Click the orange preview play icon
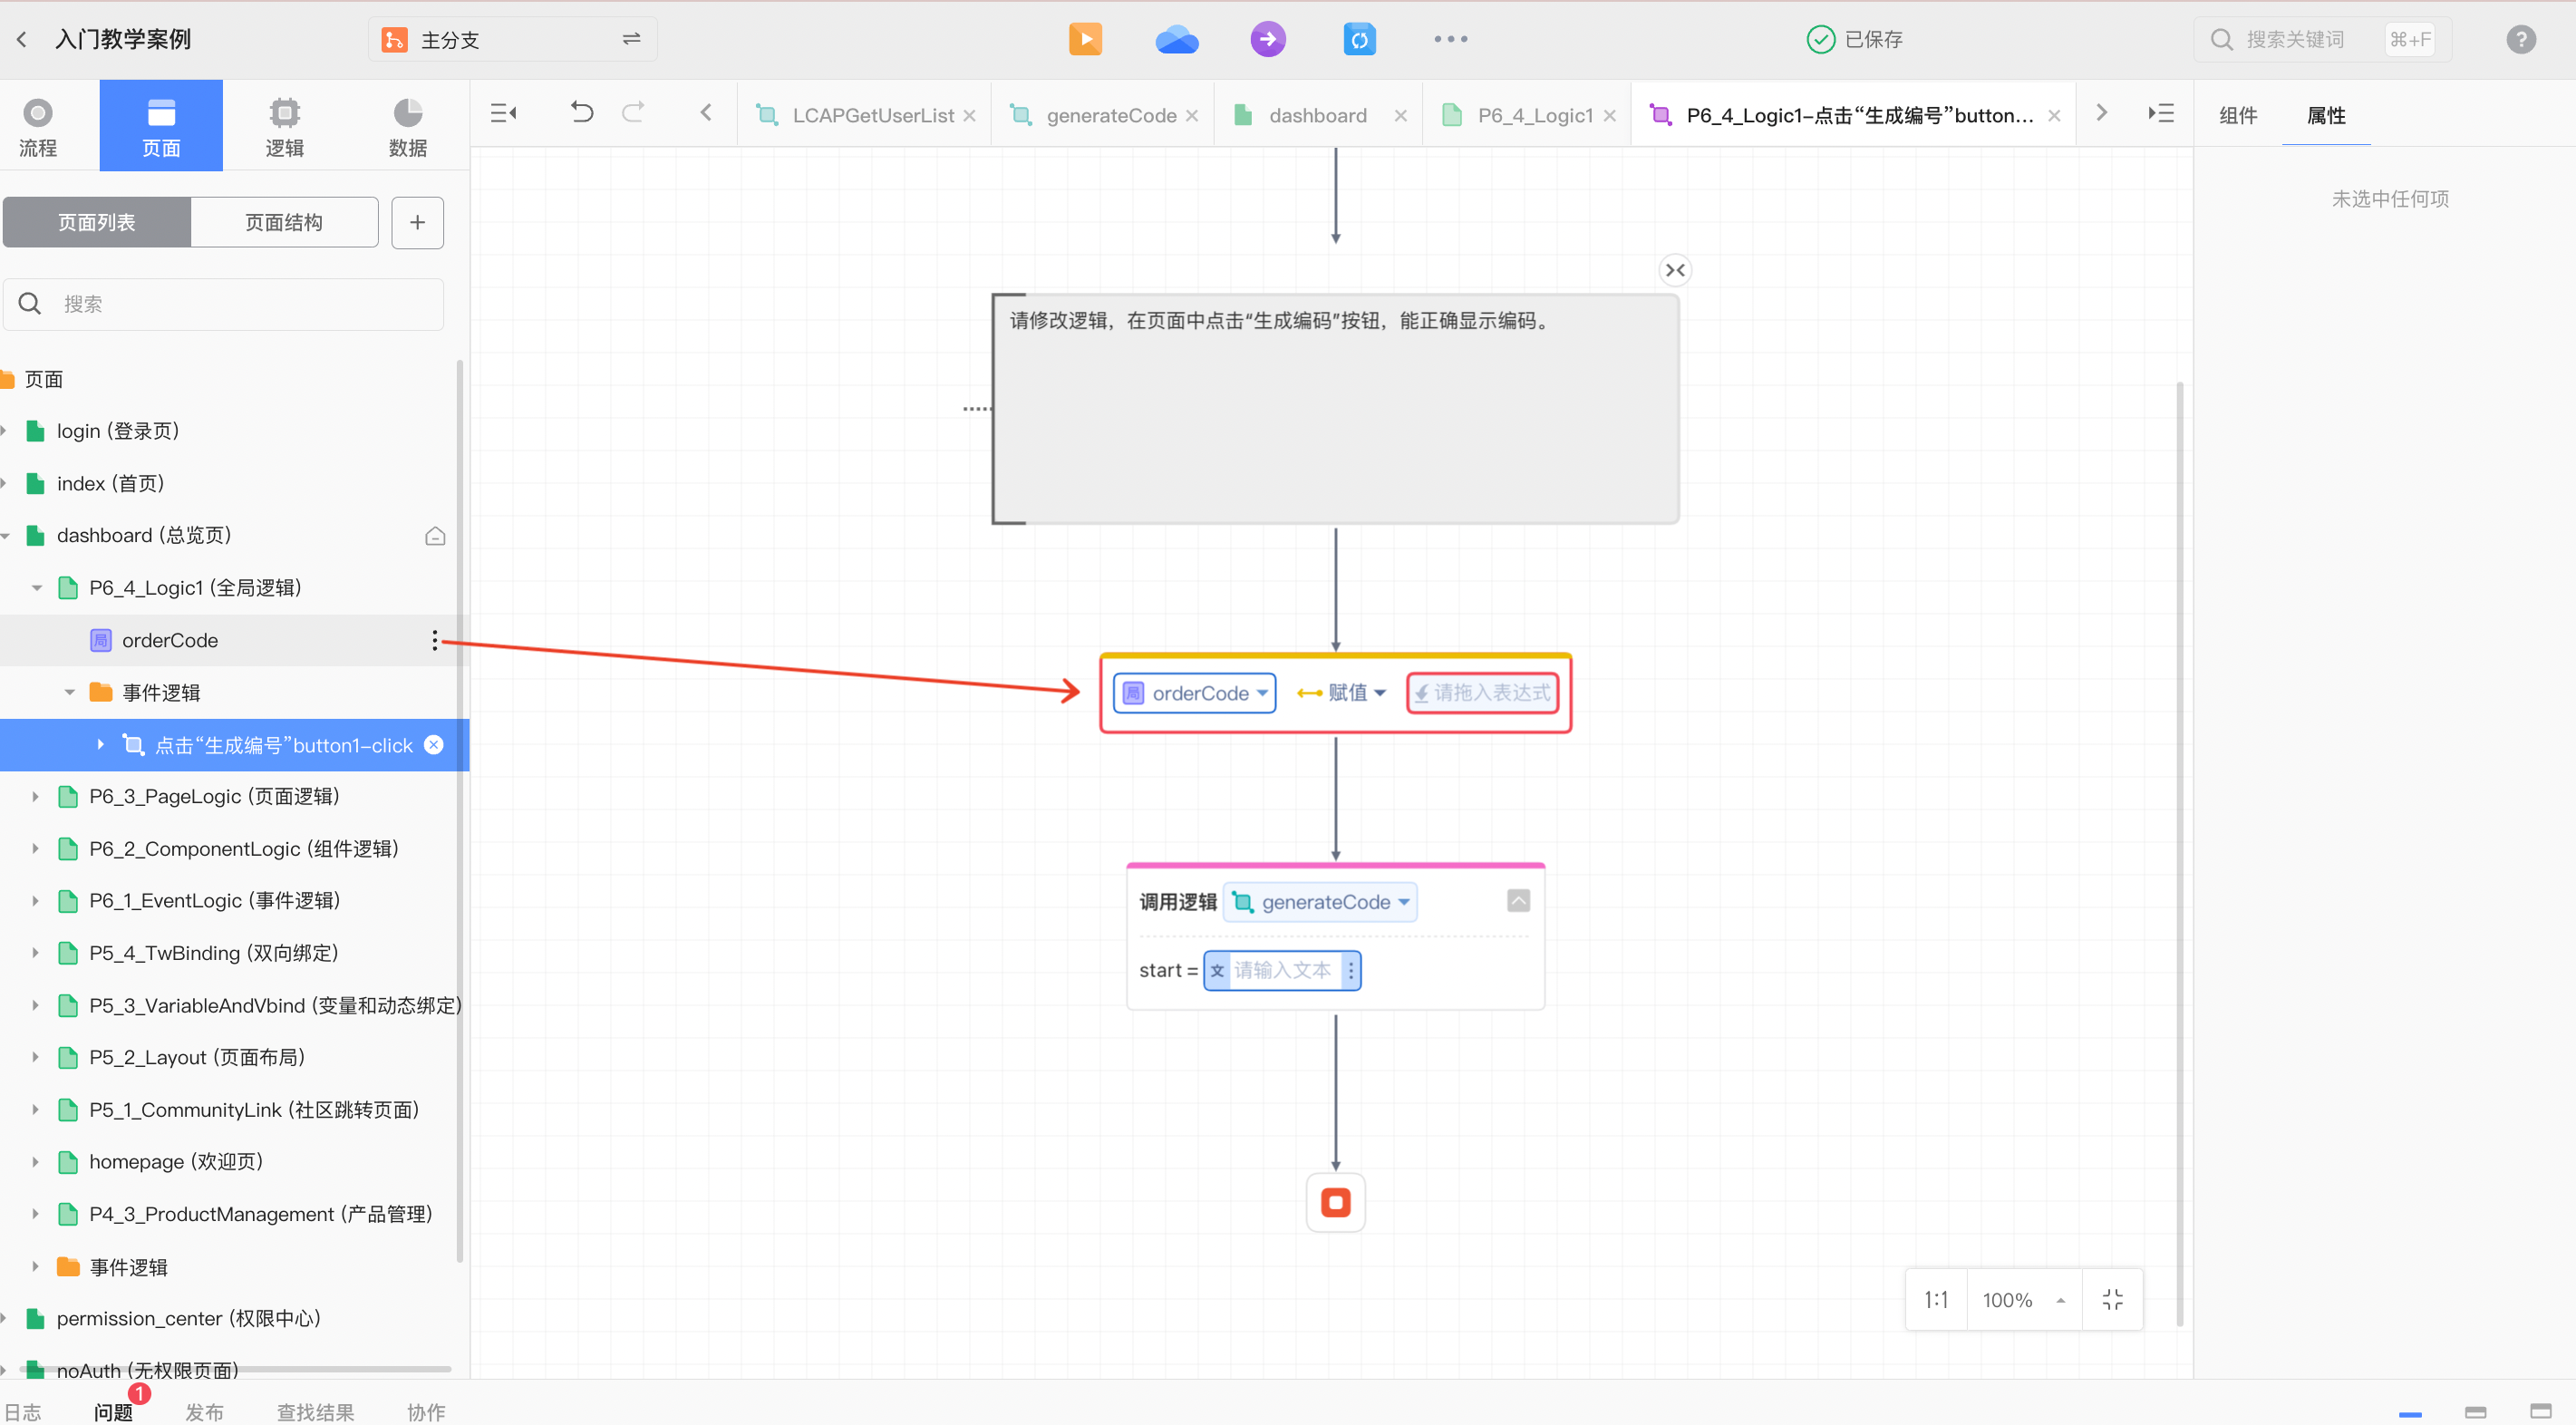Image resolution: width=2576 pixels, height=1425 pixels. (1085, 39)
